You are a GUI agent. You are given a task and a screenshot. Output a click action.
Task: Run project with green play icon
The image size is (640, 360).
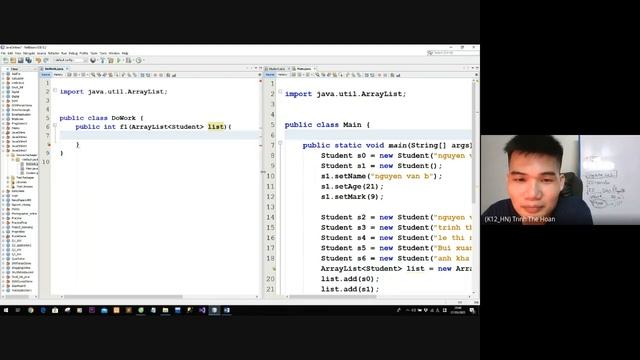(x=119, y=60)
